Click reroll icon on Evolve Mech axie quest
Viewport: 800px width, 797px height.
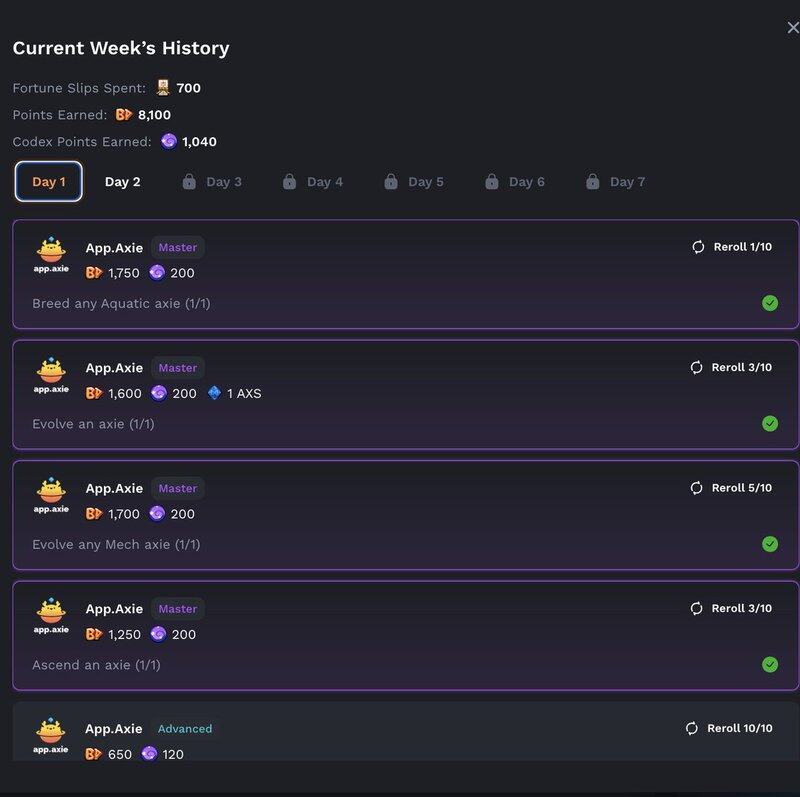[696, 488]
